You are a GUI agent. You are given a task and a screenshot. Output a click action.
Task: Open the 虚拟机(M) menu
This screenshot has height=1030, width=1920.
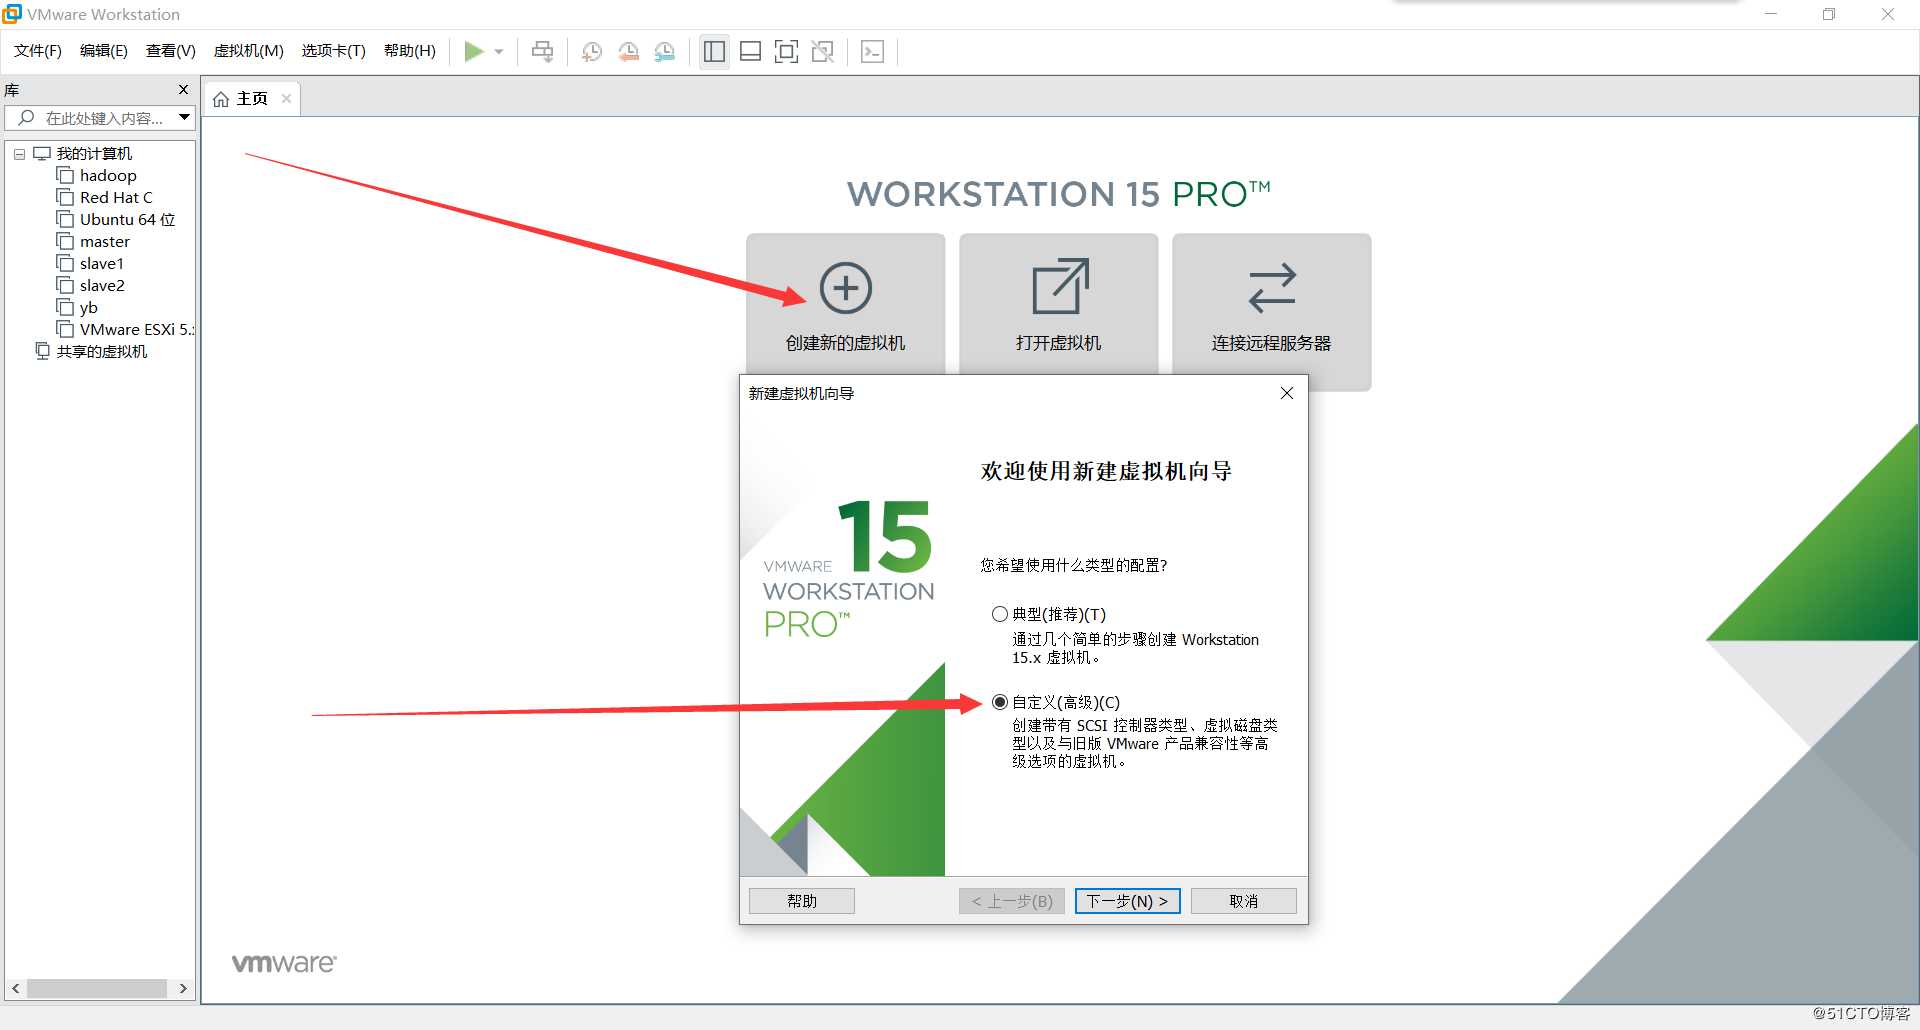[249, 51]
